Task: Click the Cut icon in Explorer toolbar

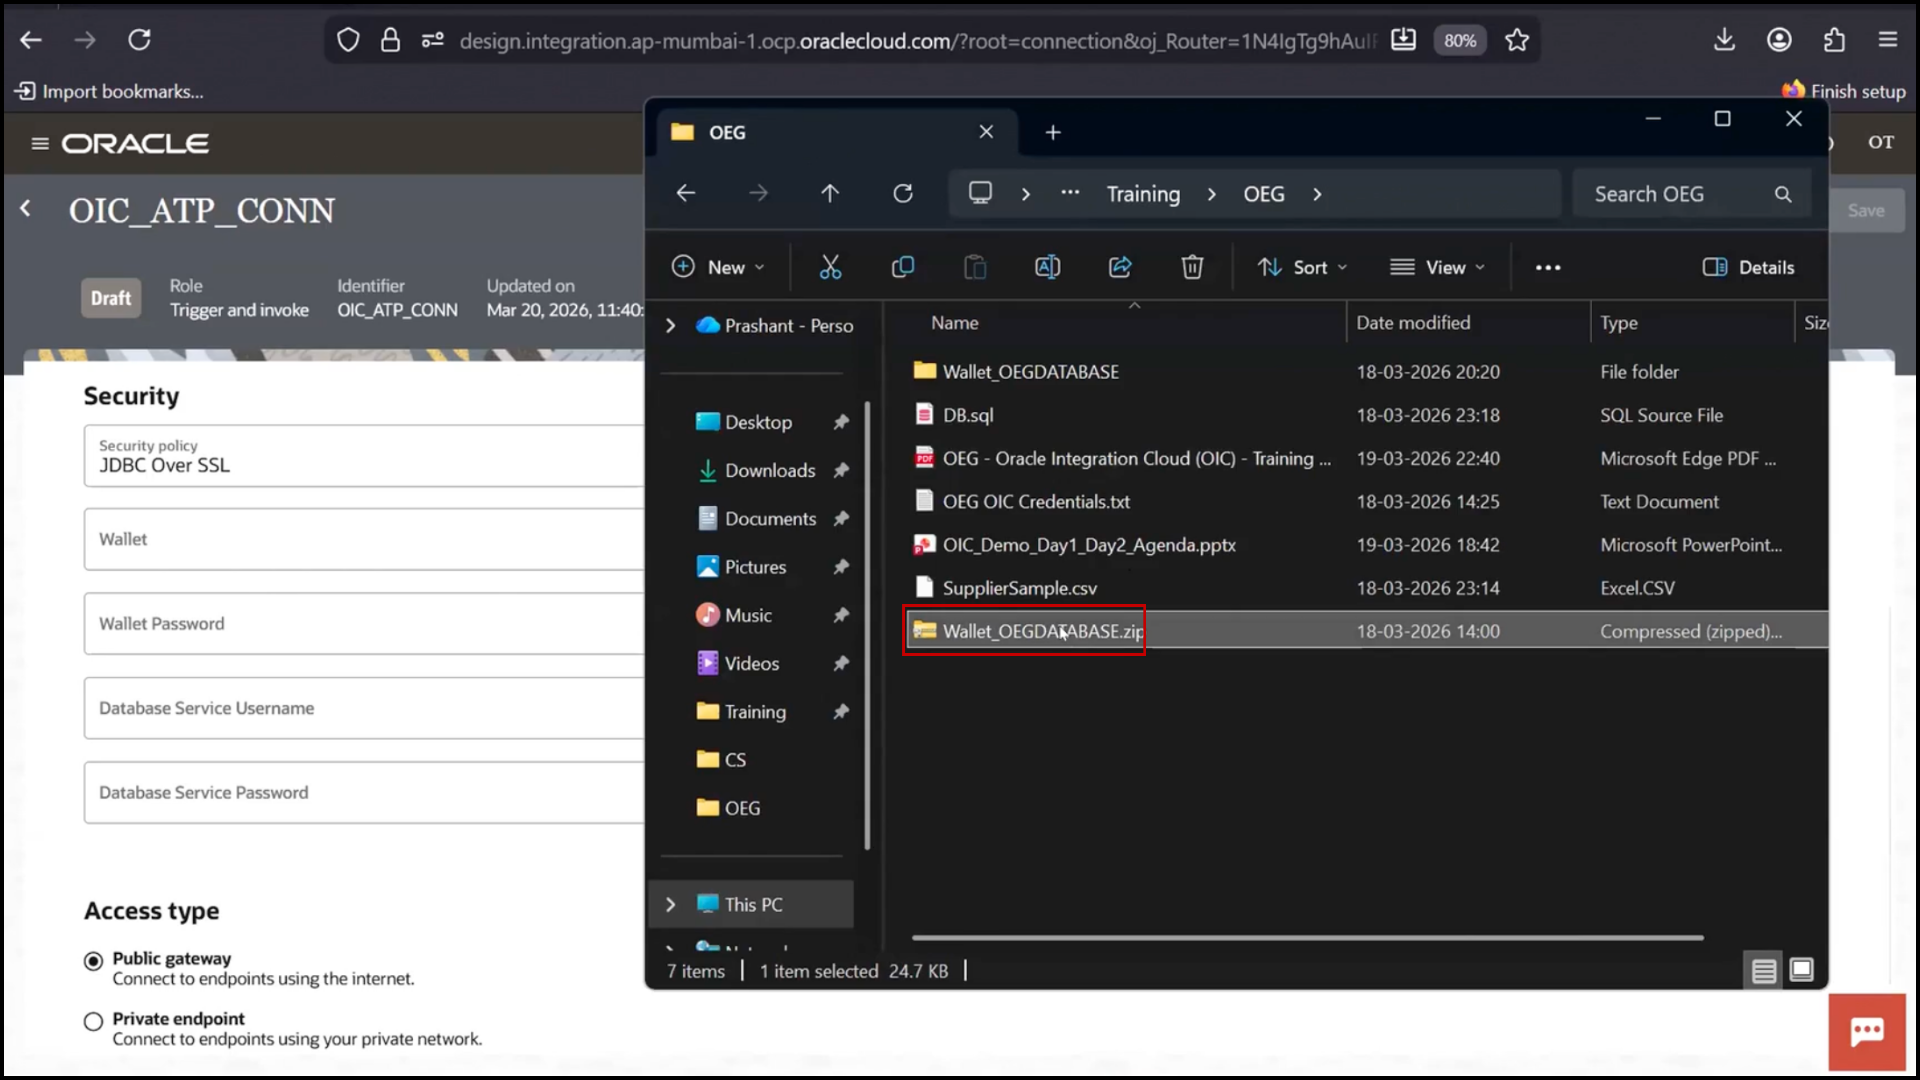Action: click(x=830, y=267)
